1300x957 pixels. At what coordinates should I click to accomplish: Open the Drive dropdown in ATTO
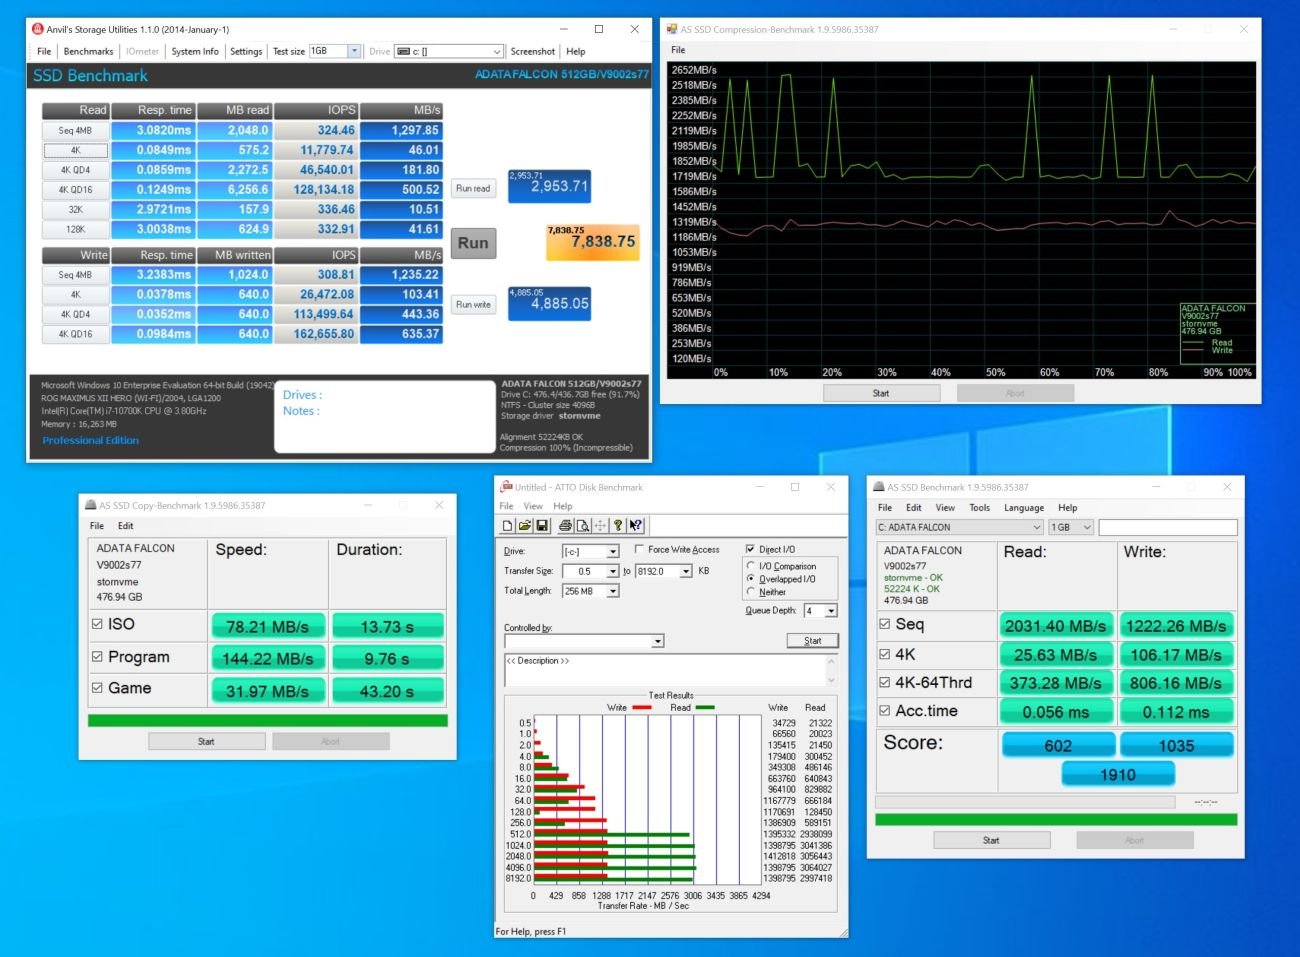pos(612,551)
